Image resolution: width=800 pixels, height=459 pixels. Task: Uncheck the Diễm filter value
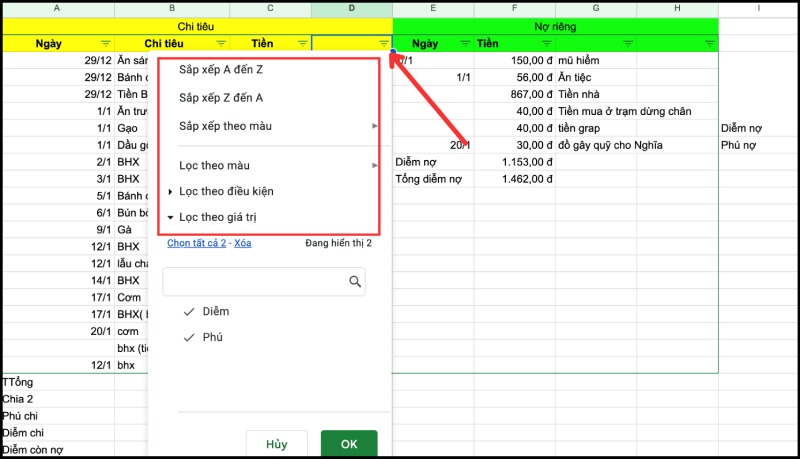pos(189,312)
